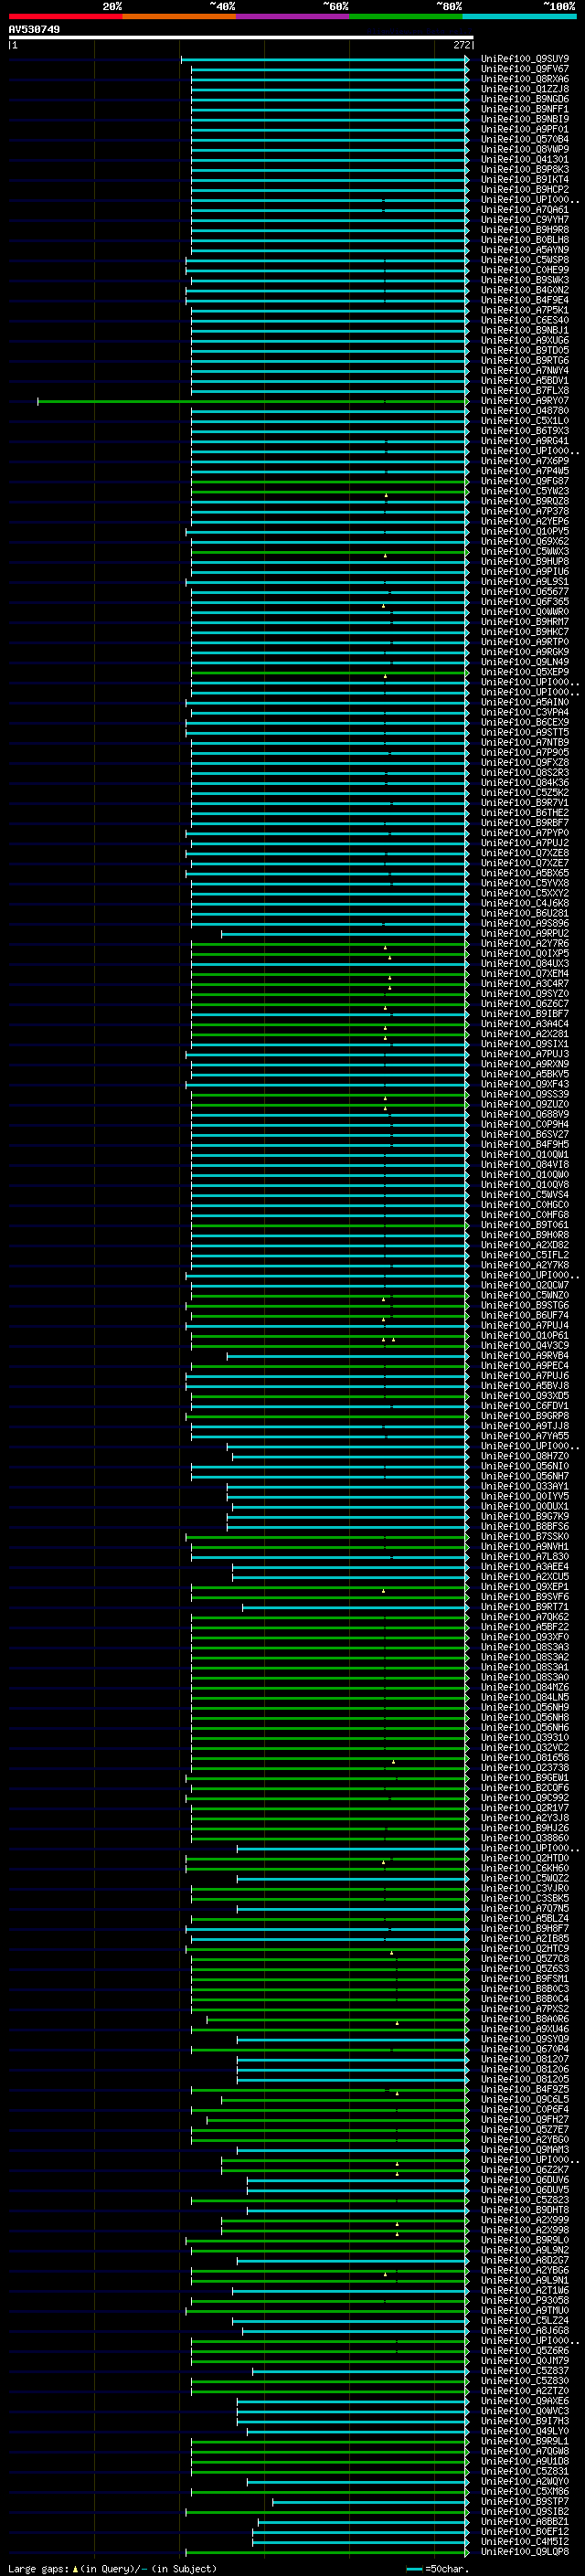Screen dimensions: 585x2576
Task: Select the hit label UniRef100_B7FLX8
Action: point(525,391)
